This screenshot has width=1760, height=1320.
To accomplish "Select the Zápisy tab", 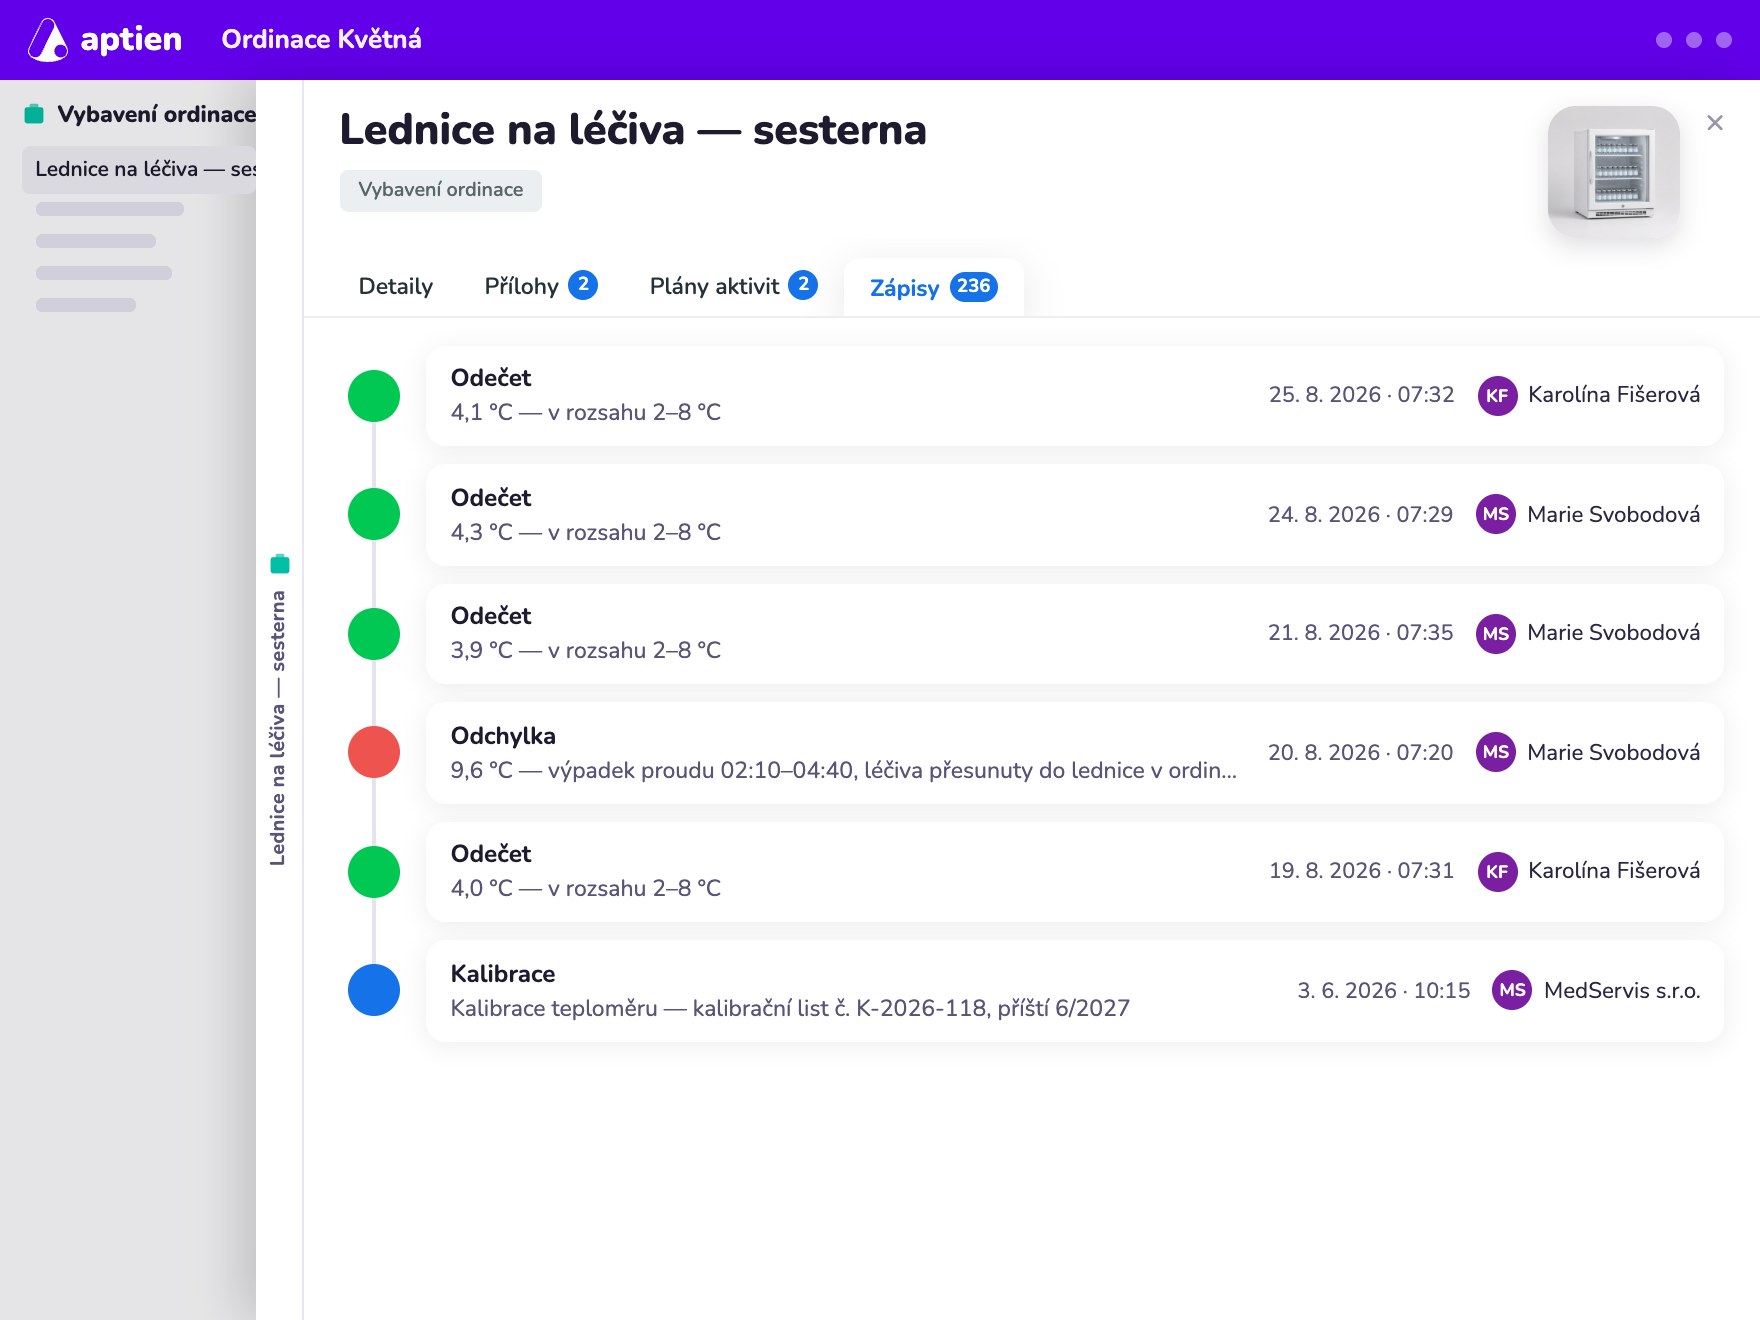I will coord(933,288).
